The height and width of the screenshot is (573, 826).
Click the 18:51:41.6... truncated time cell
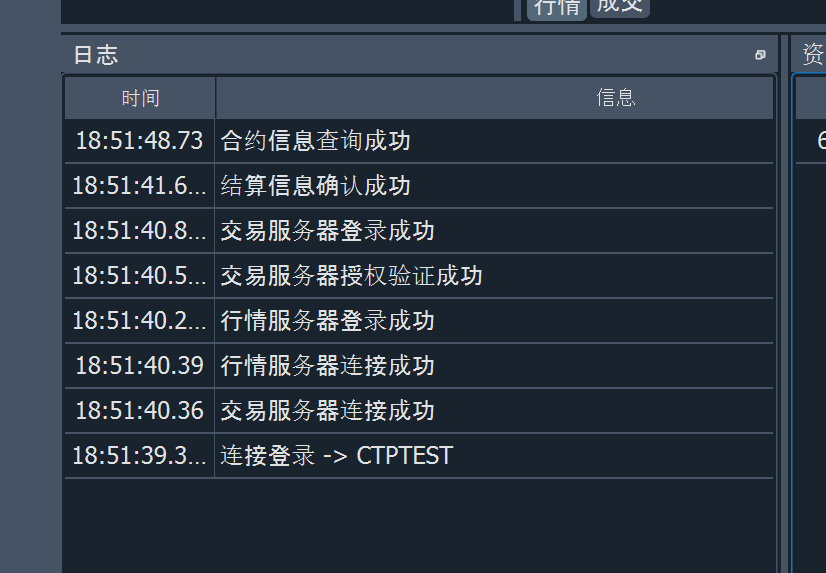pyautogui.click(x=139, y=186)
